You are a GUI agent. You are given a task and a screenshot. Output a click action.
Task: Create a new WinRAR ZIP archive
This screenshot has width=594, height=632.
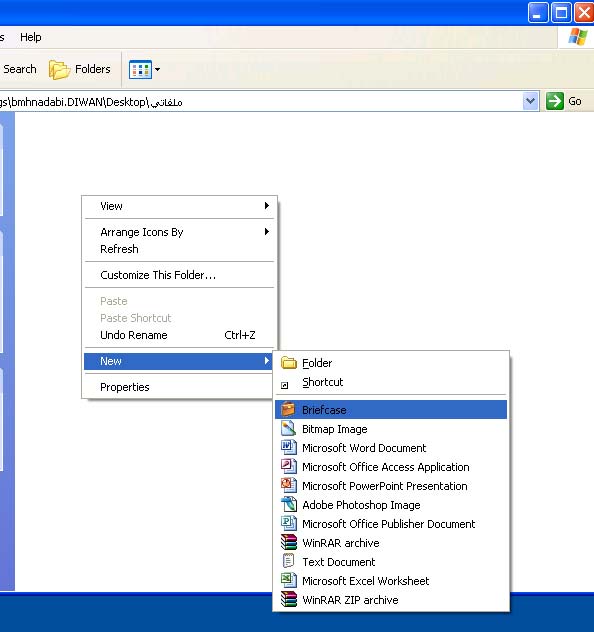coord(390,600)
